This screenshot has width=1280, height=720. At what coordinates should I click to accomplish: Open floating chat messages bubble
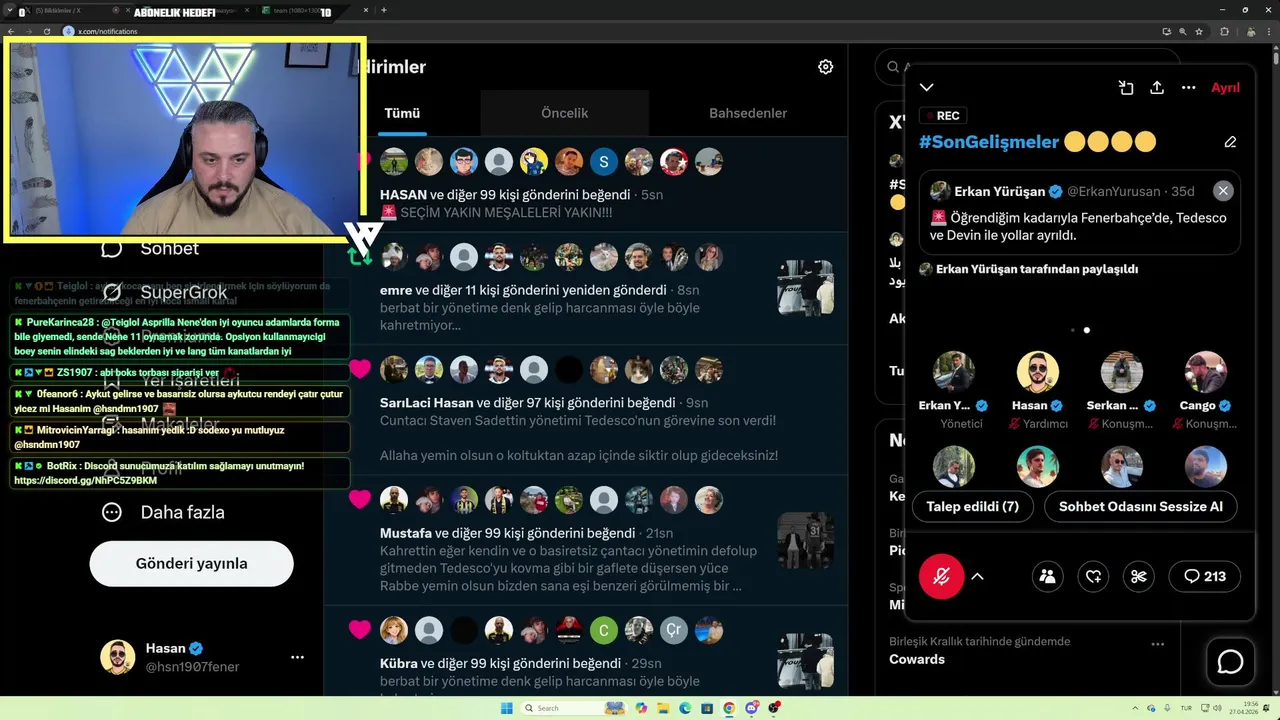[1230, 662]
